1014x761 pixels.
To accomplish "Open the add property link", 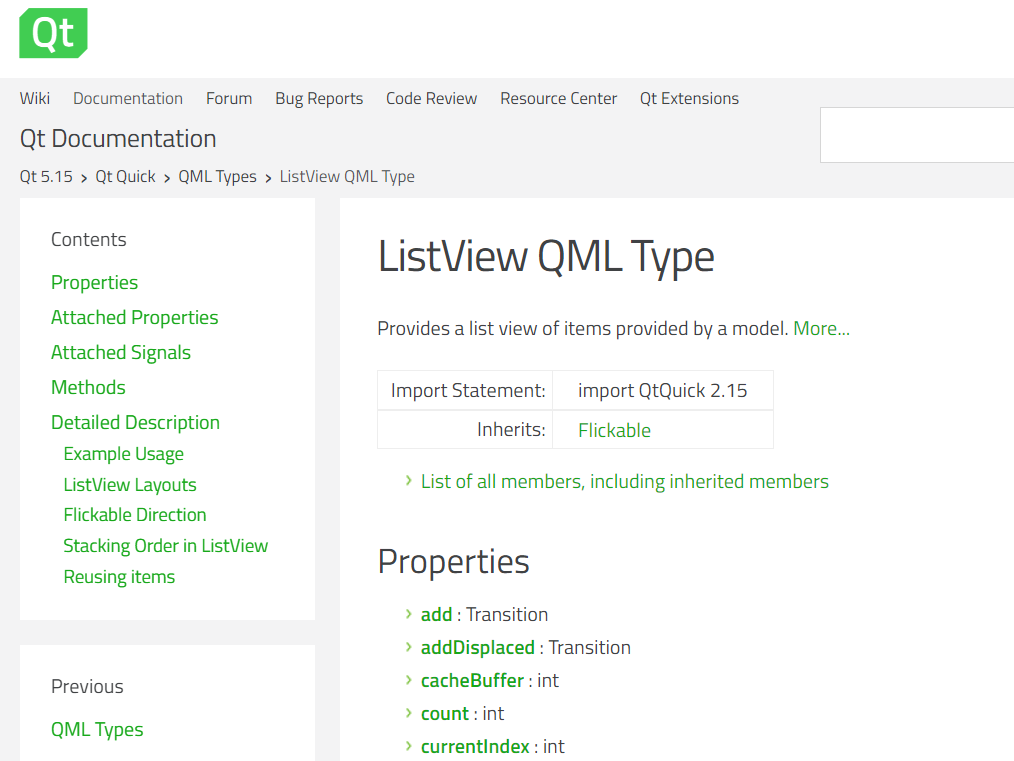I will pos(437,614).
